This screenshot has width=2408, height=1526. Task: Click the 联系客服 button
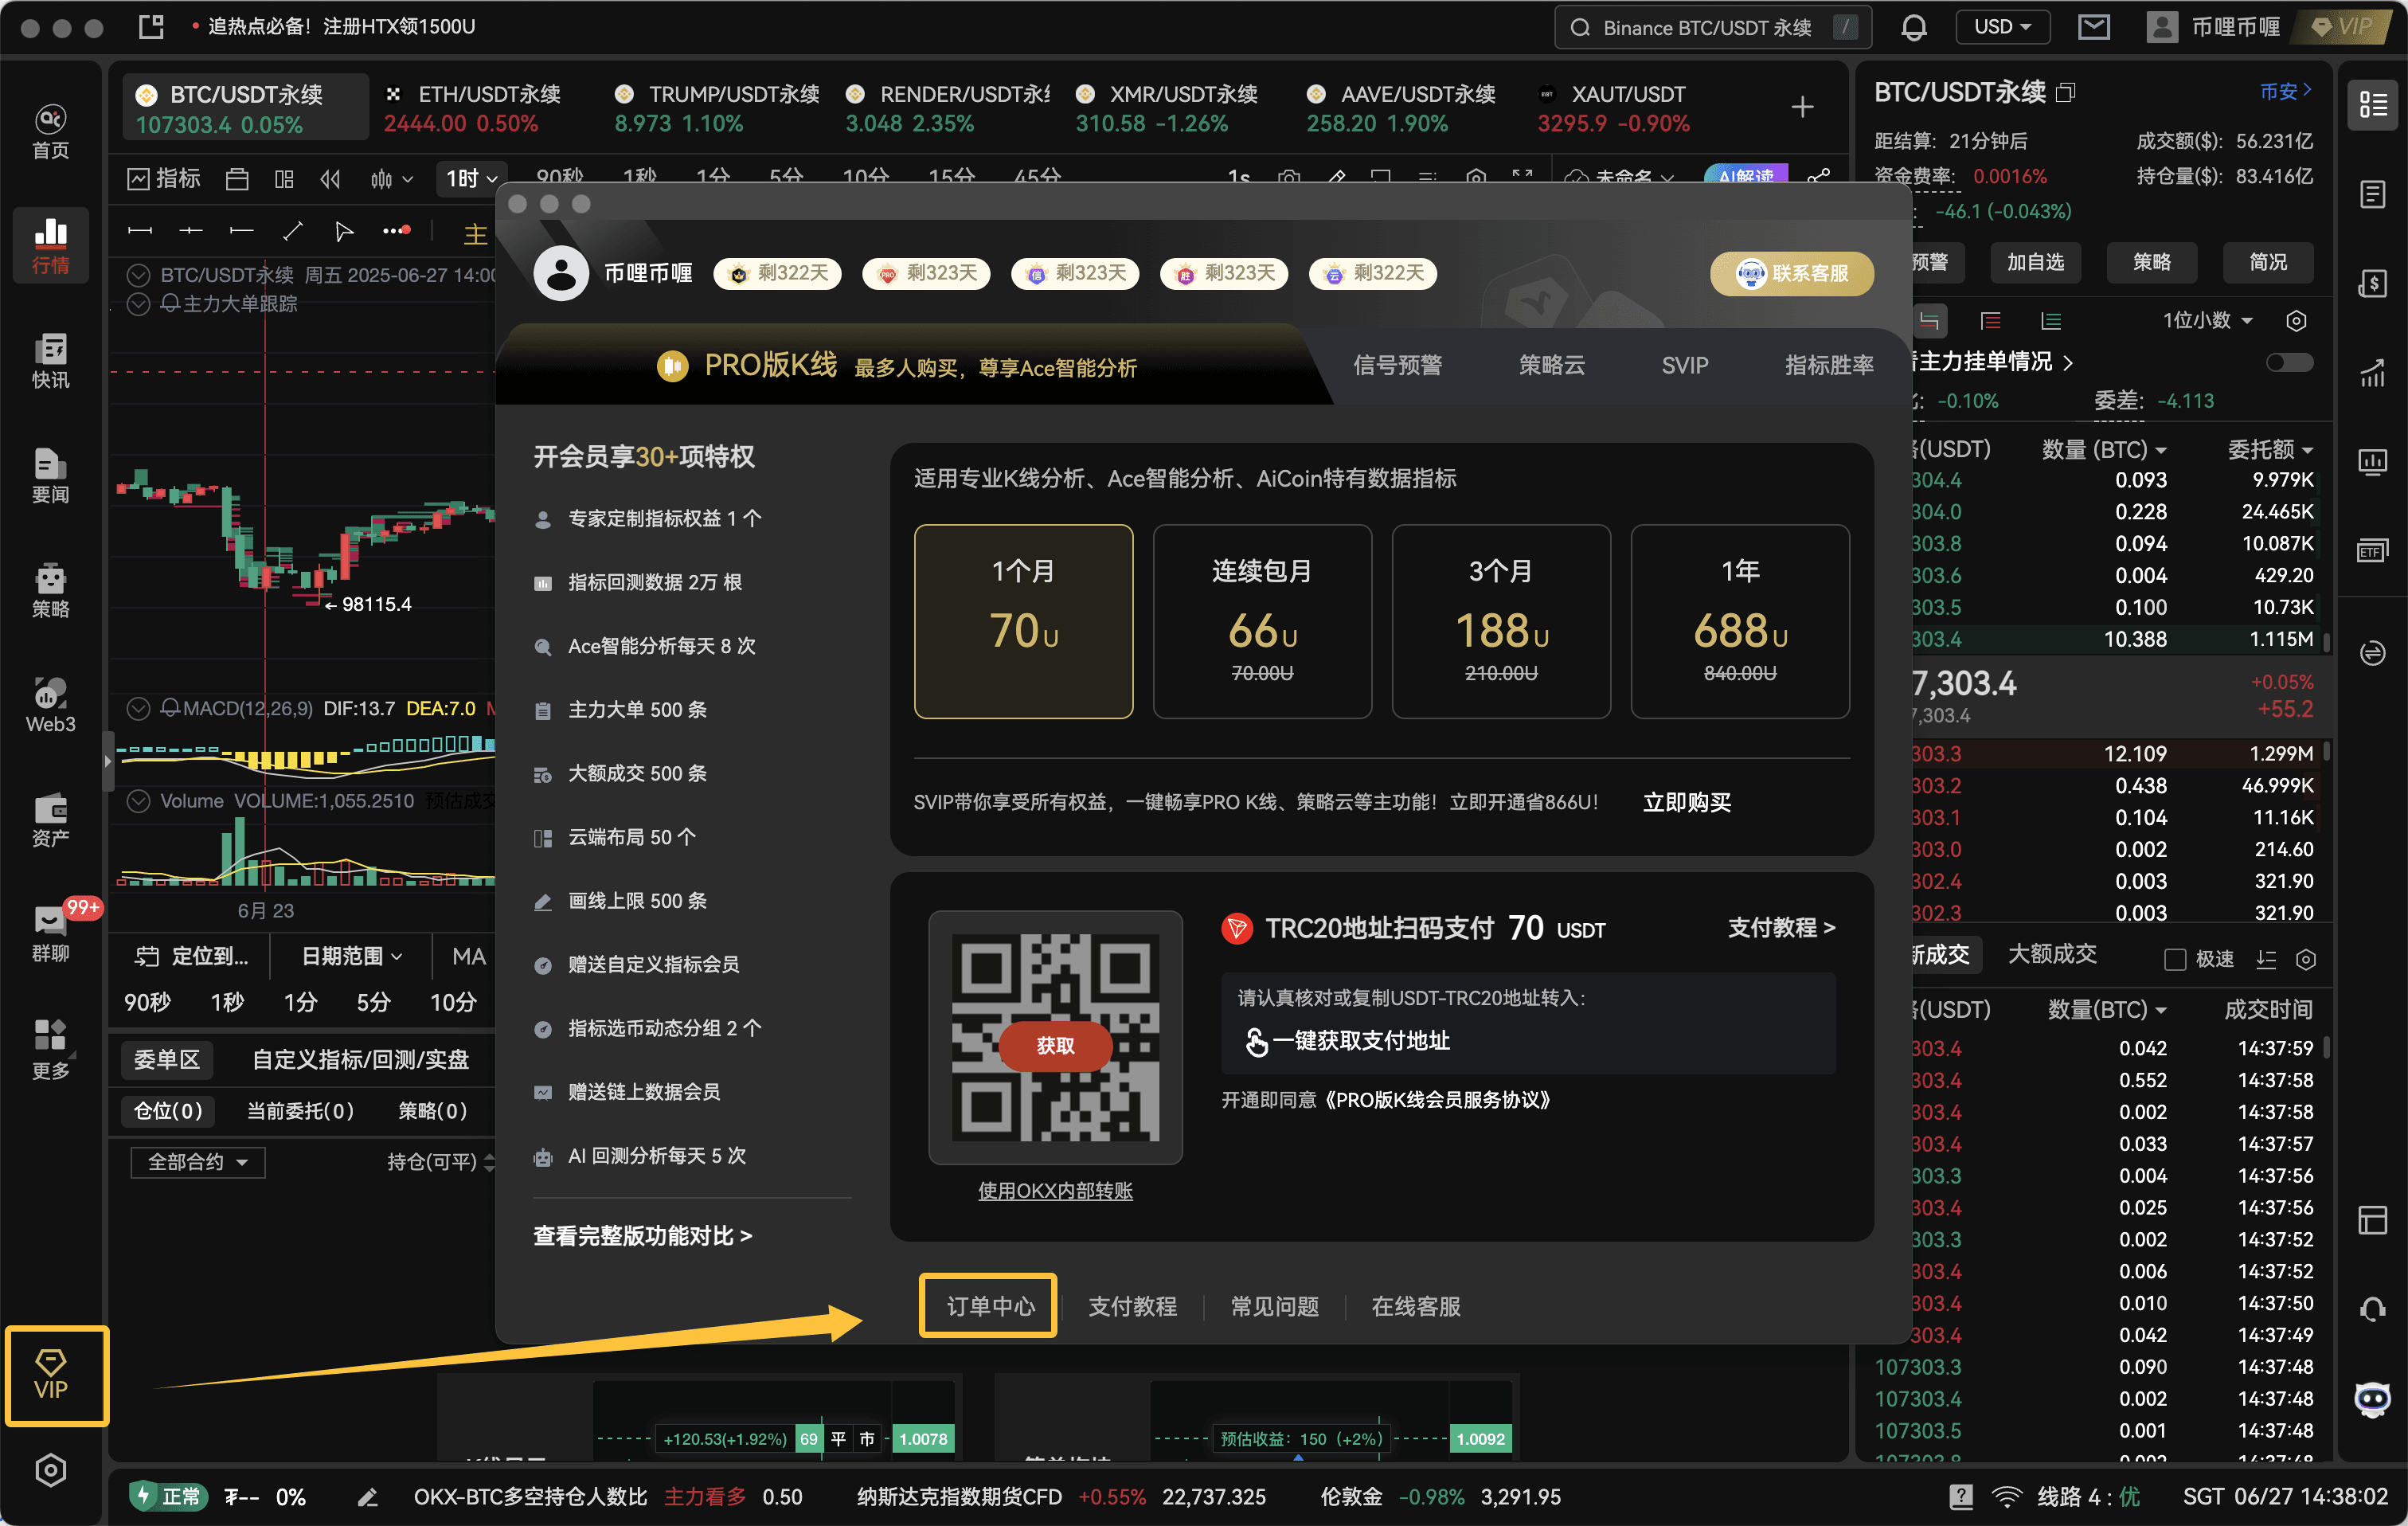point(1792,273)
